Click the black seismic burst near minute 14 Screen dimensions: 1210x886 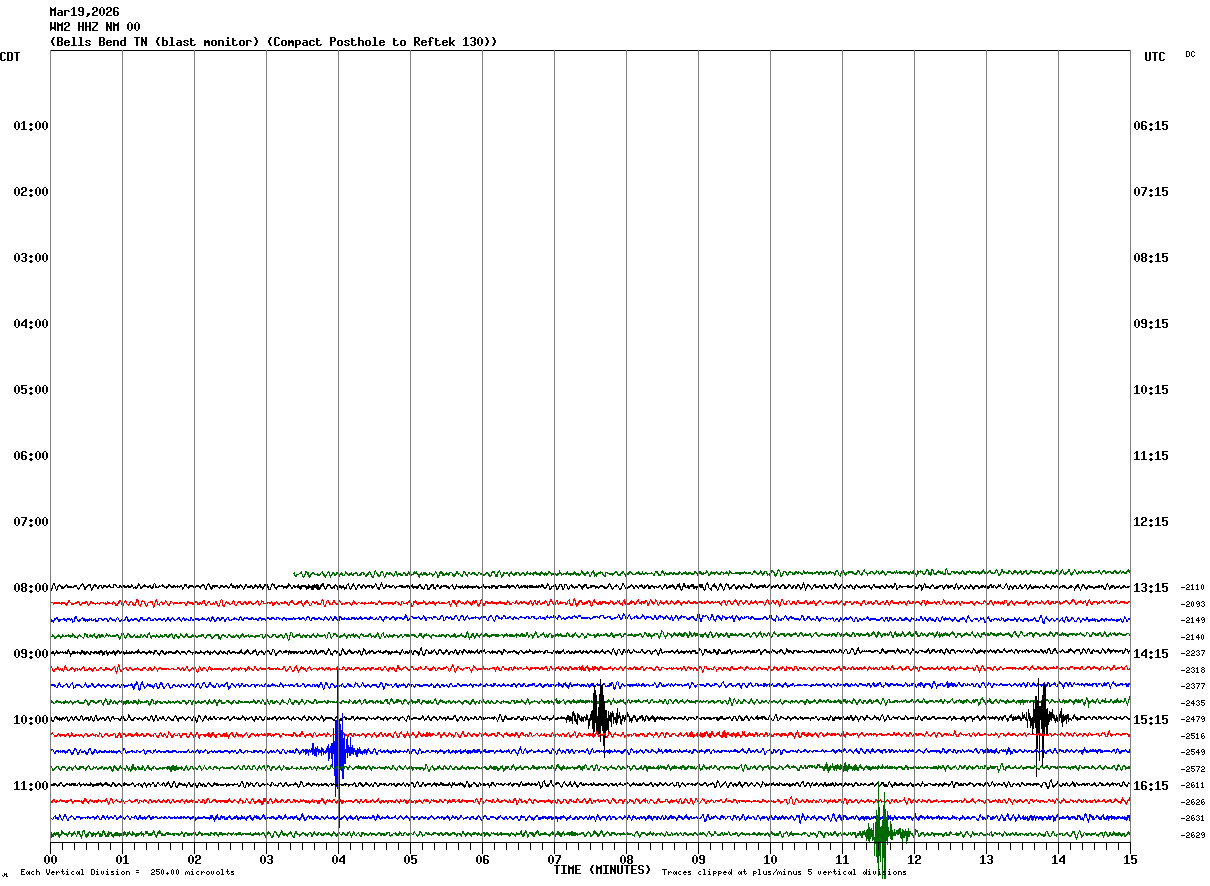point(1040,717)
